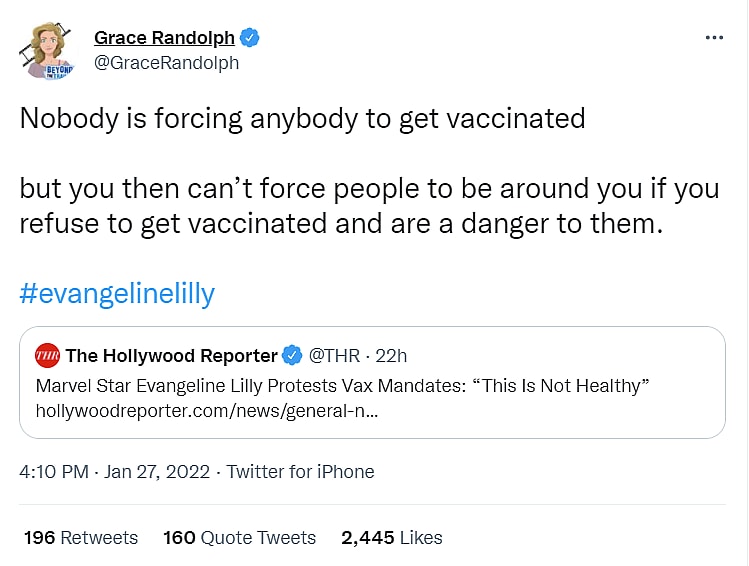The width and height of the screenshot is (749, 566).
Task: Click the Jan 27, 2022 date
Action: (157, 471)
